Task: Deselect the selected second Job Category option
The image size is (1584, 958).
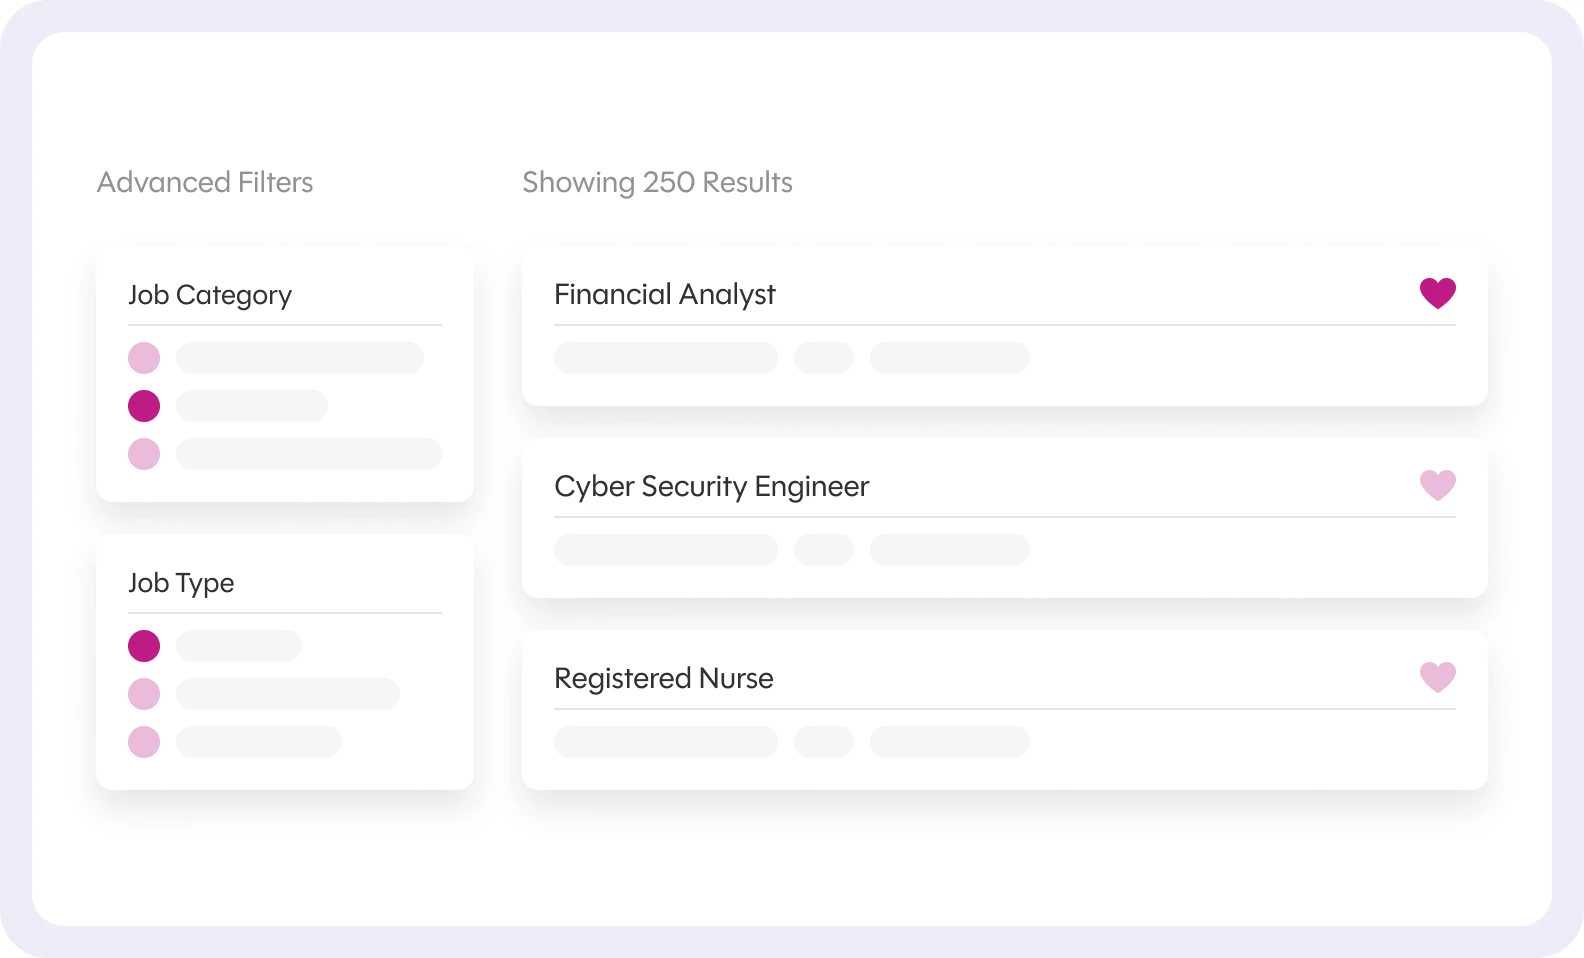Action: 144,406
